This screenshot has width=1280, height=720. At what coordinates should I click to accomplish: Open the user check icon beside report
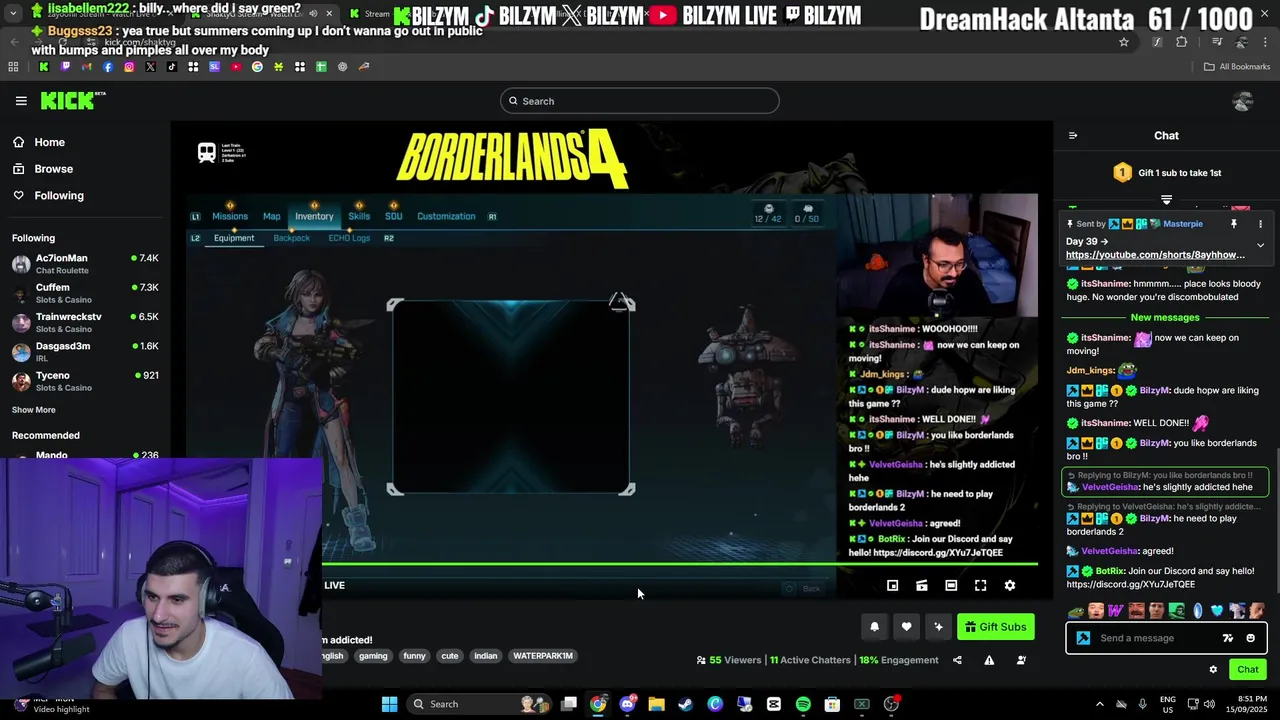pyautogui.click(x=1021, y=660)
